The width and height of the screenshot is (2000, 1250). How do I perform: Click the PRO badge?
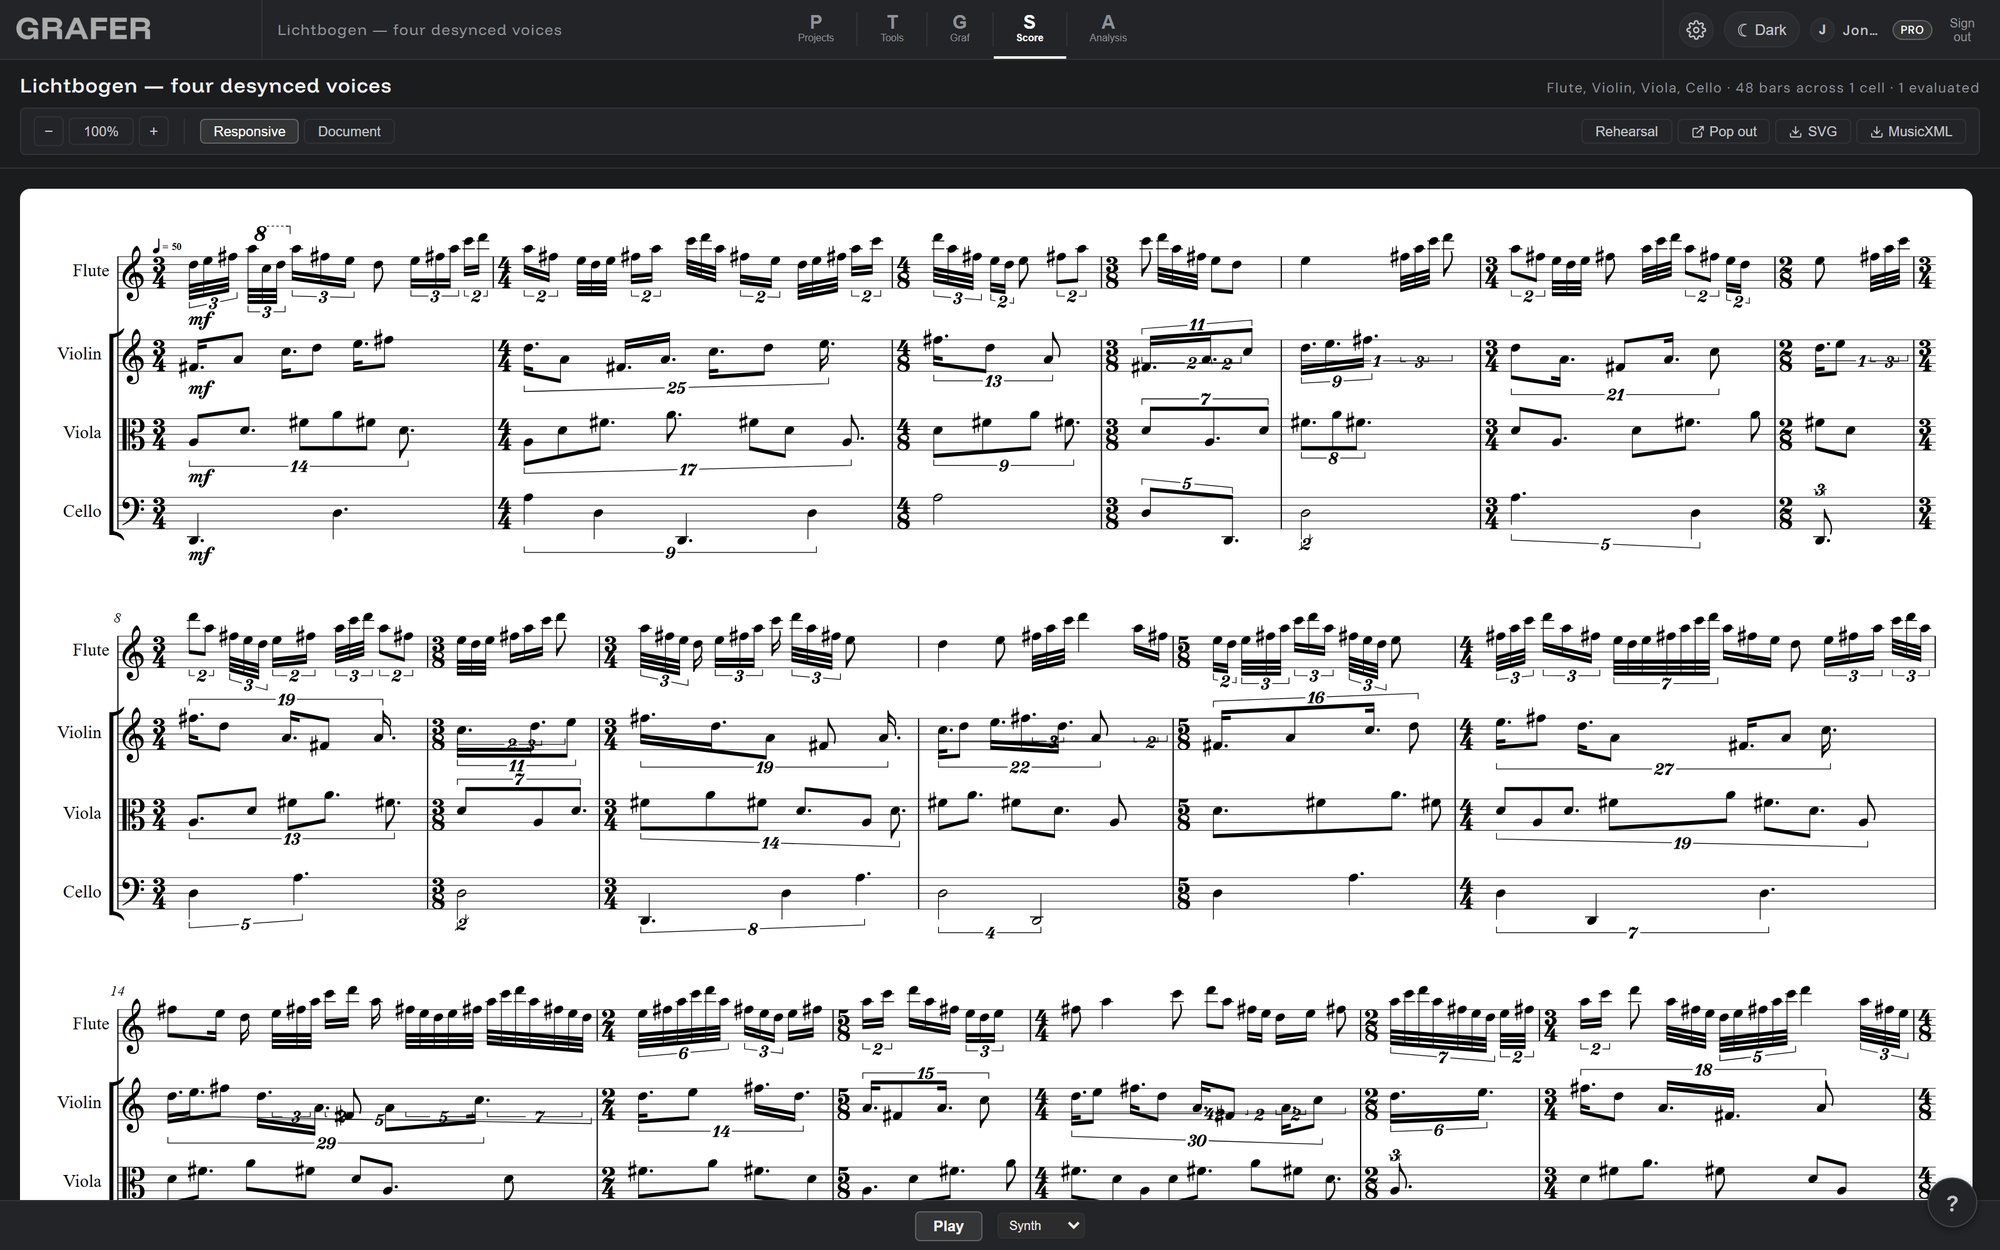1912,30
